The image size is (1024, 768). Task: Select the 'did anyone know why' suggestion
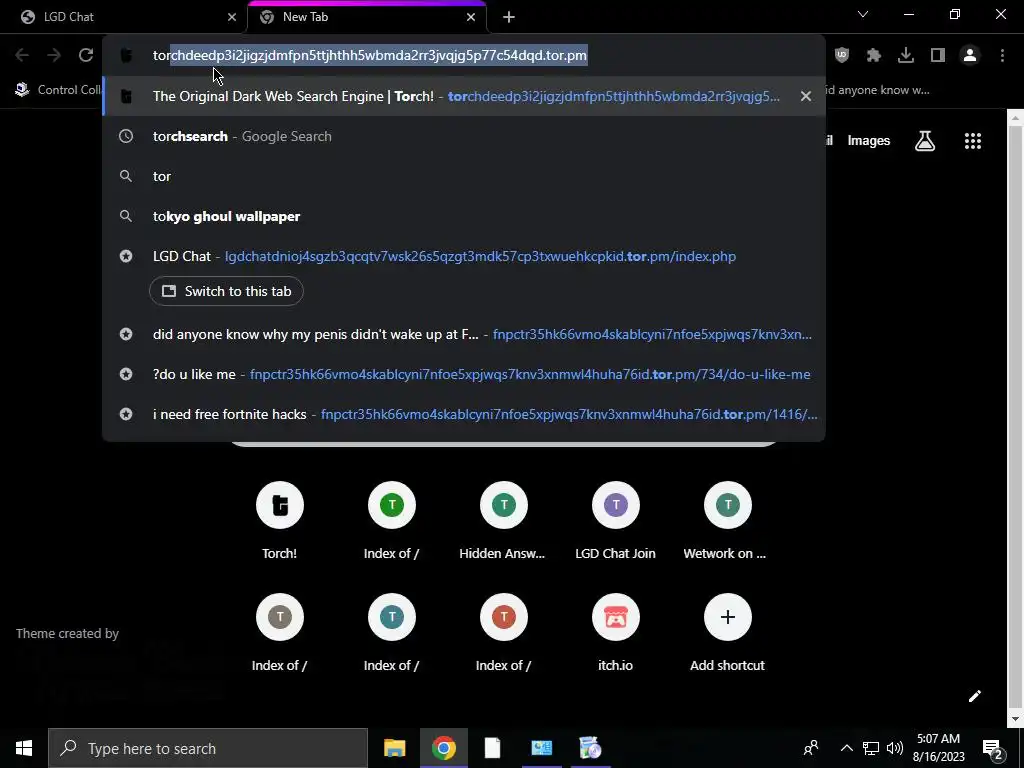(464, 334)
